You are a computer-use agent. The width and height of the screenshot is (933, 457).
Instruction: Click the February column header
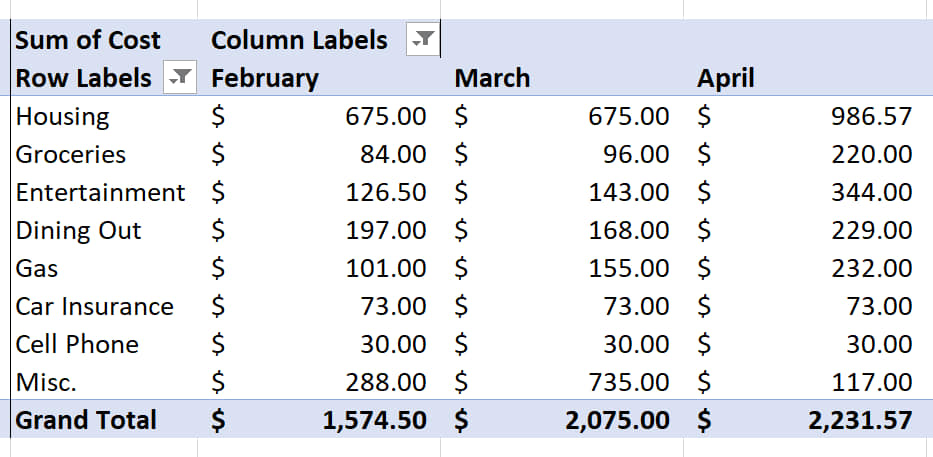point(265,79)
